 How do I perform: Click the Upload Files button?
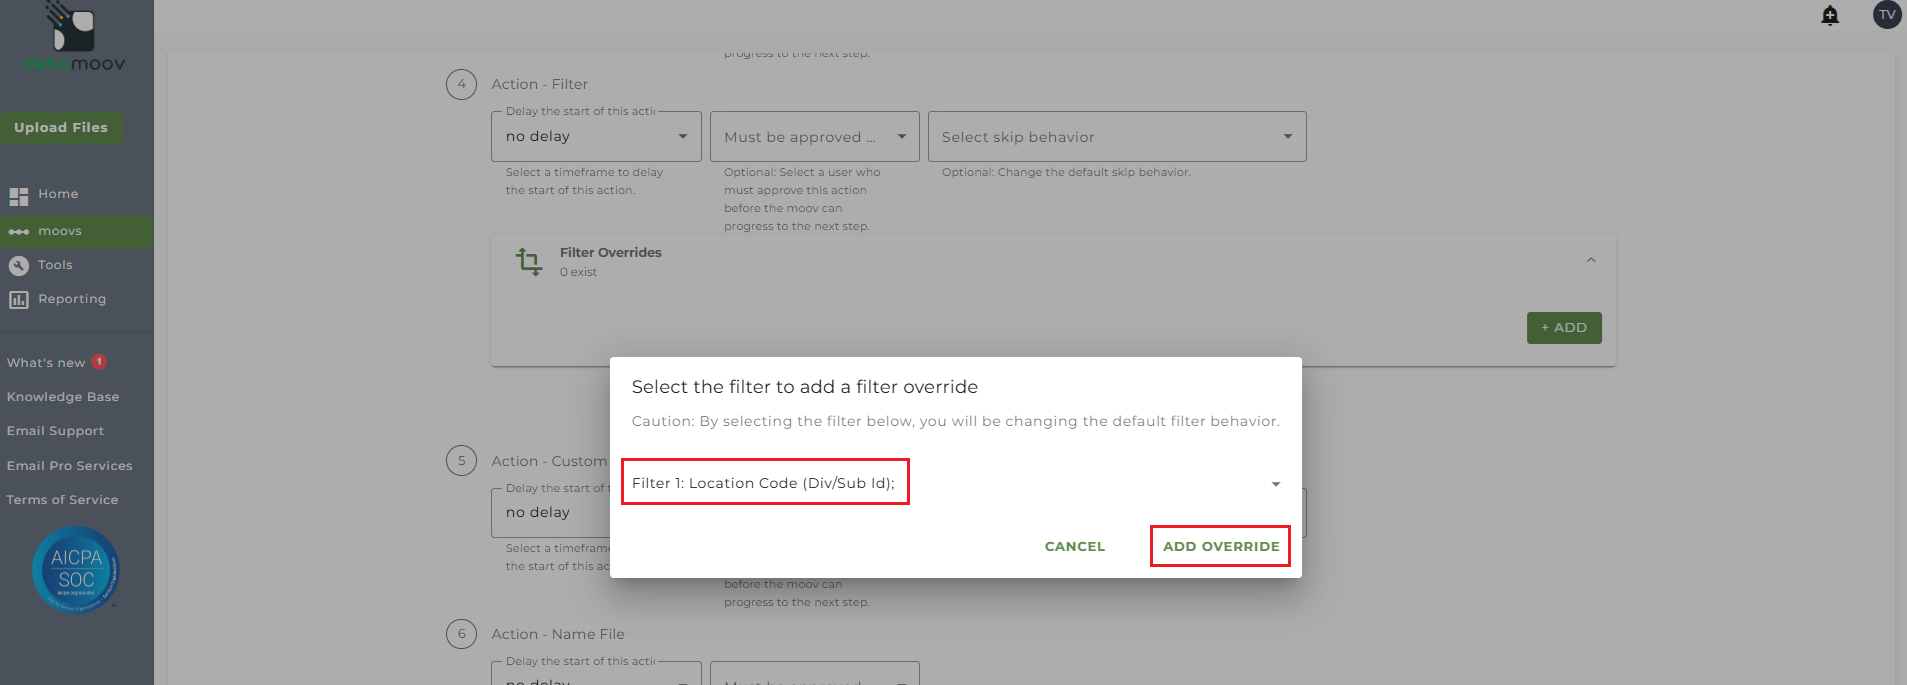(x=61, y=128)
